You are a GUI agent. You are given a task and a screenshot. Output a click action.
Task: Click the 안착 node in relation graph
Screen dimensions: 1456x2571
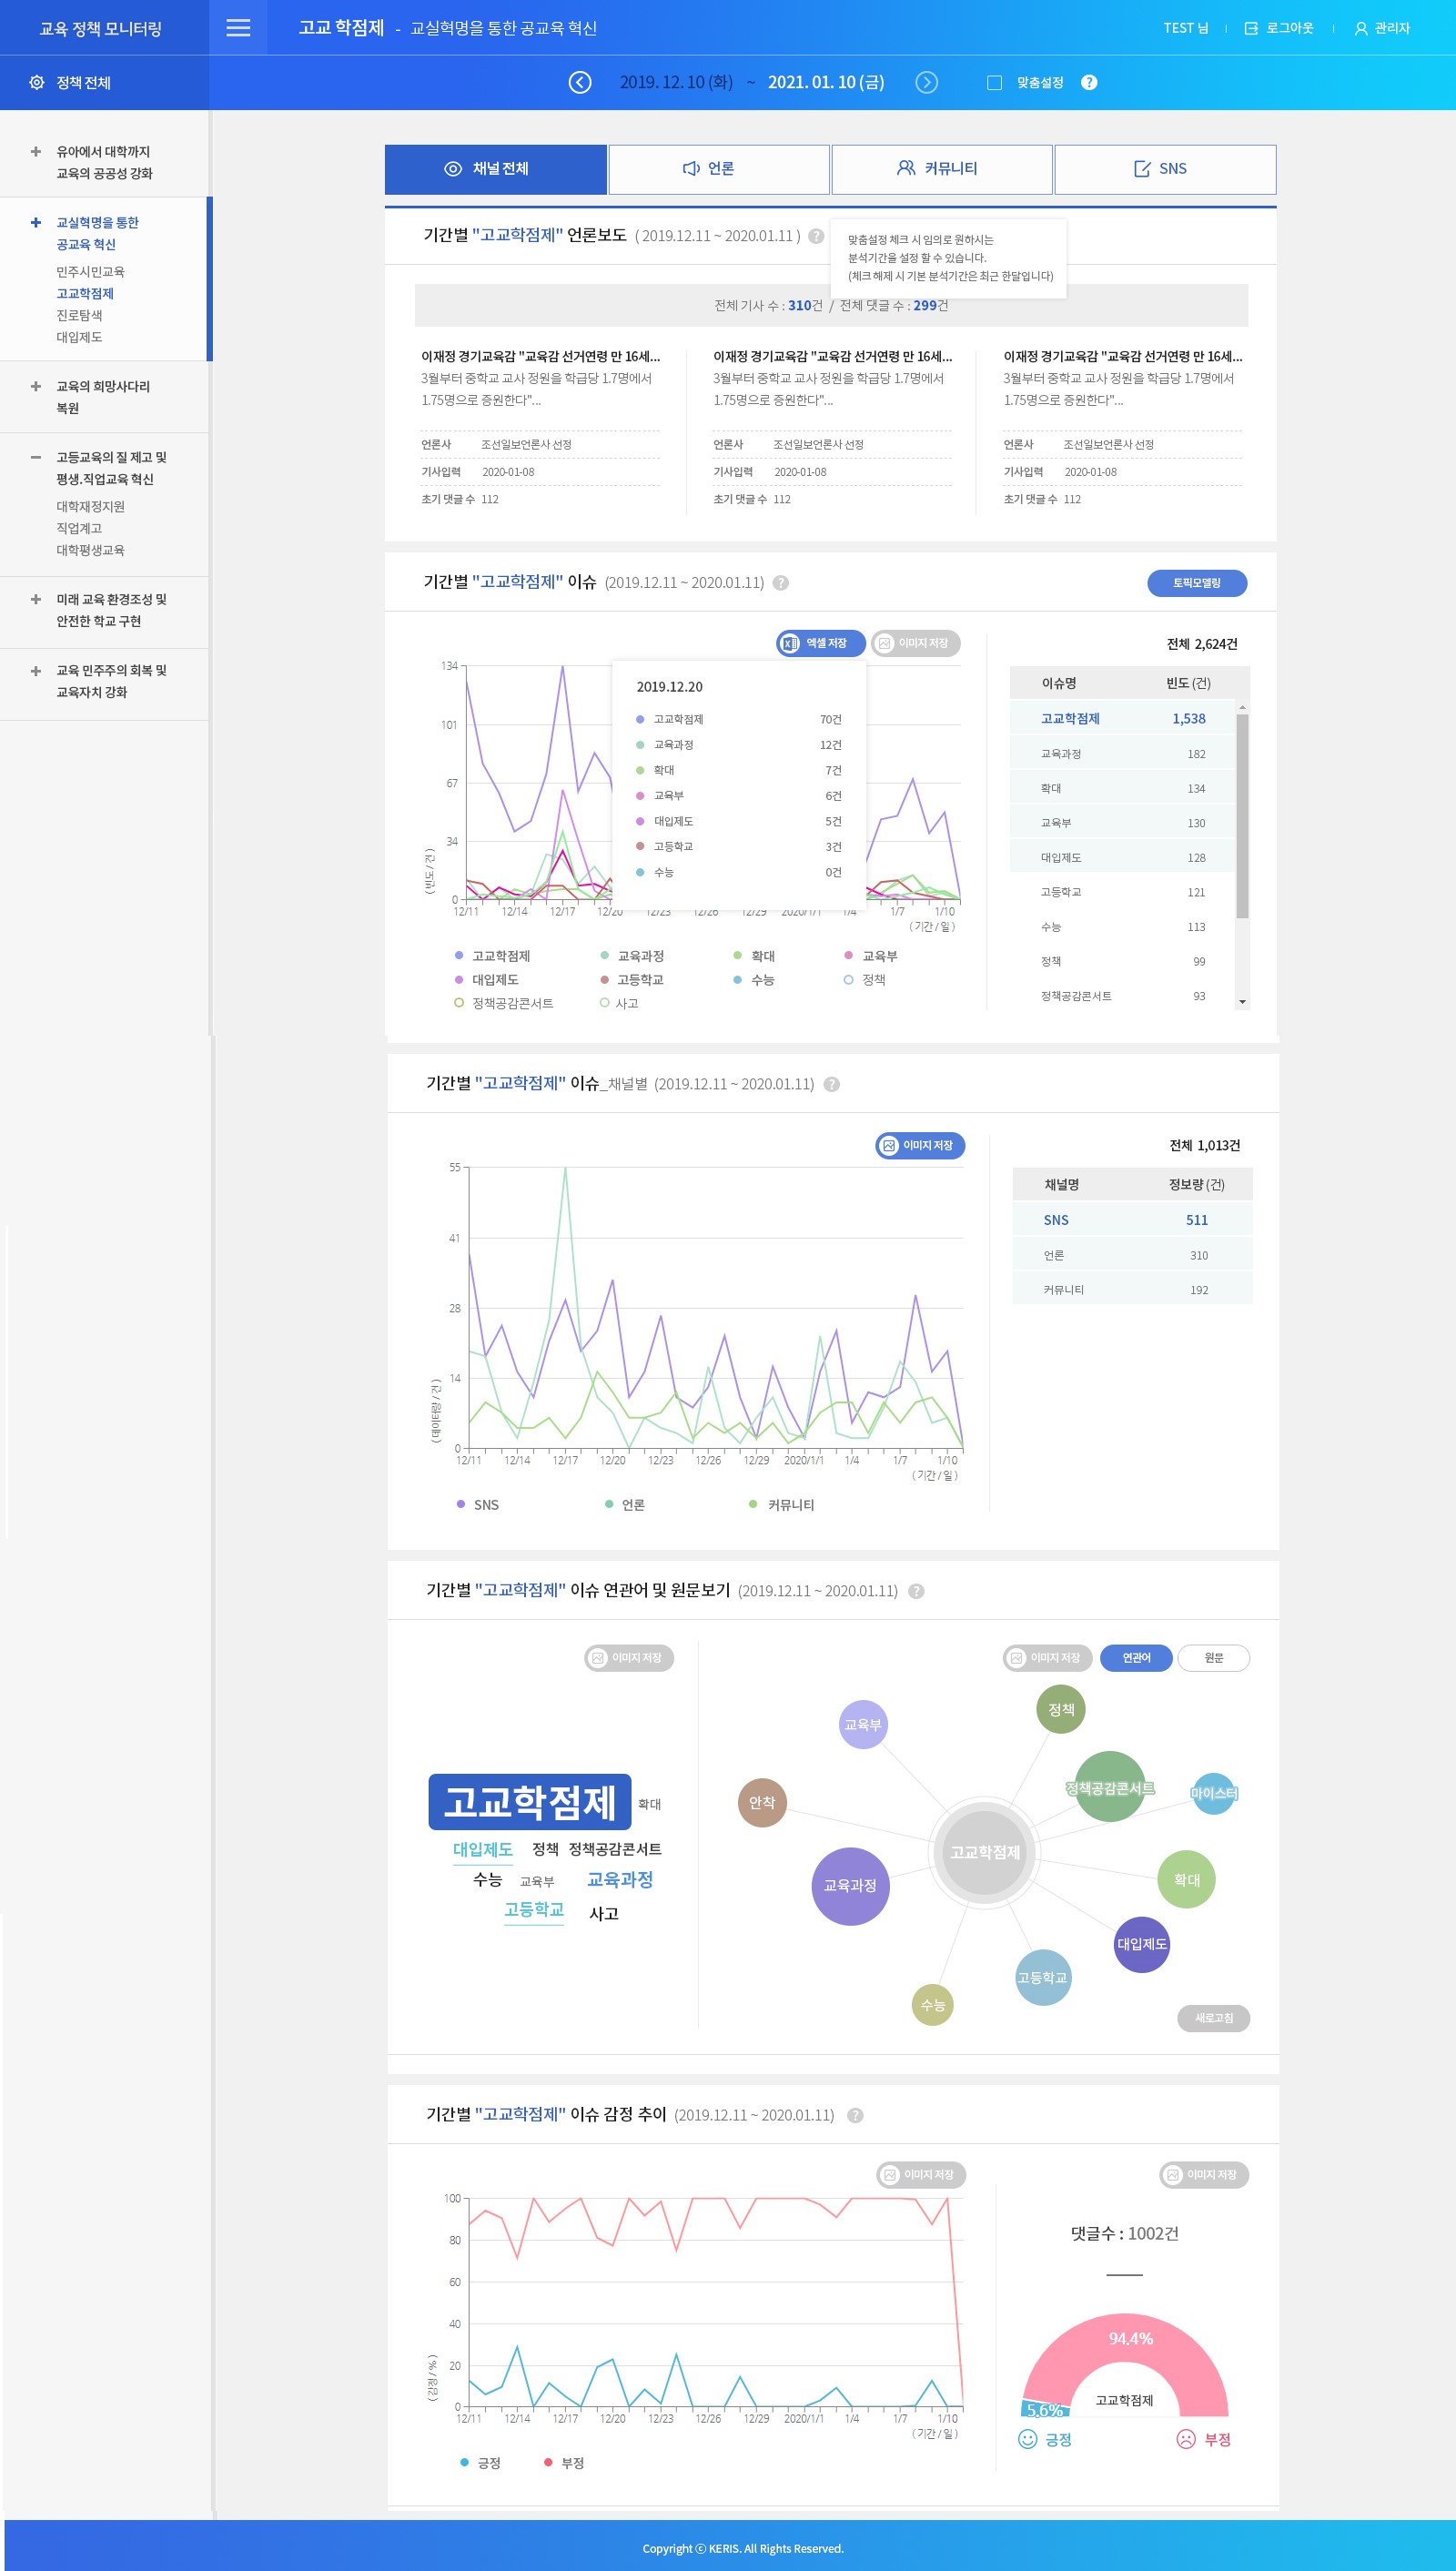(762, 1802)
